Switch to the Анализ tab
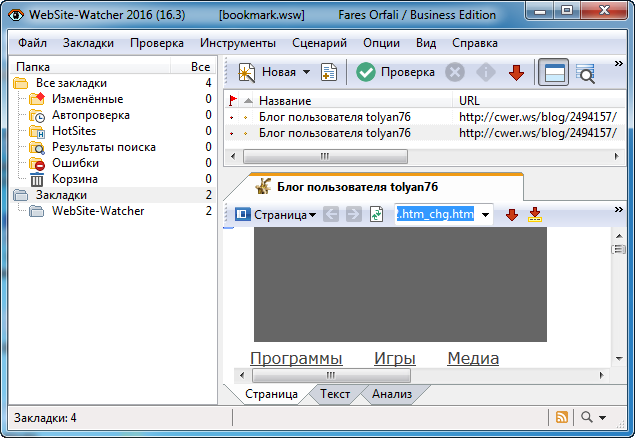 click(391, 394)
